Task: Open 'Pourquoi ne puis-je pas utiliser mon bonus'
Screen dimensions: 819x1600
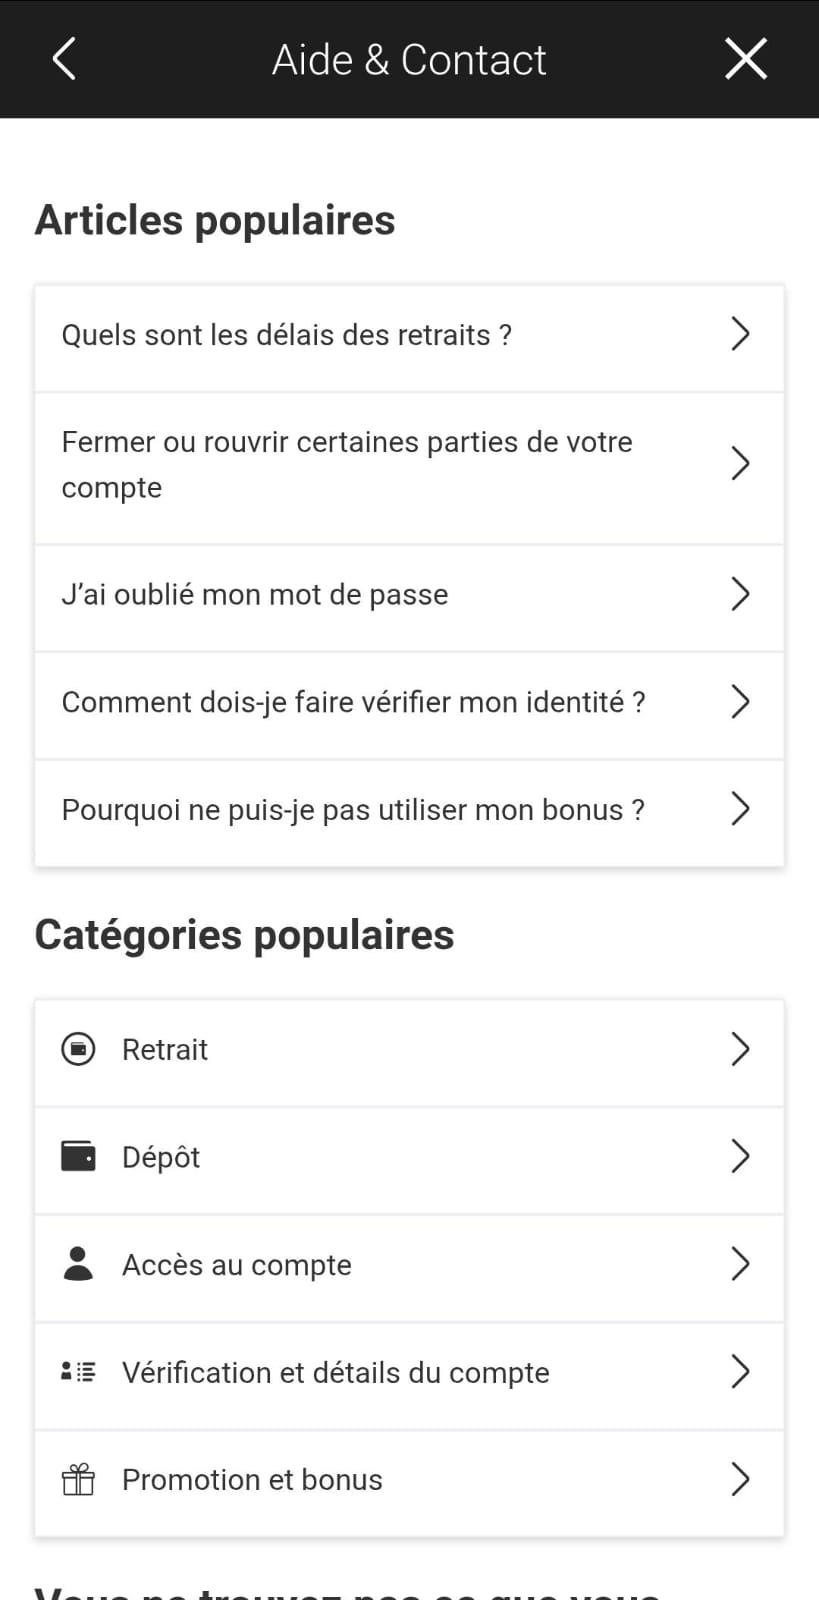Action: click(409, 810)
